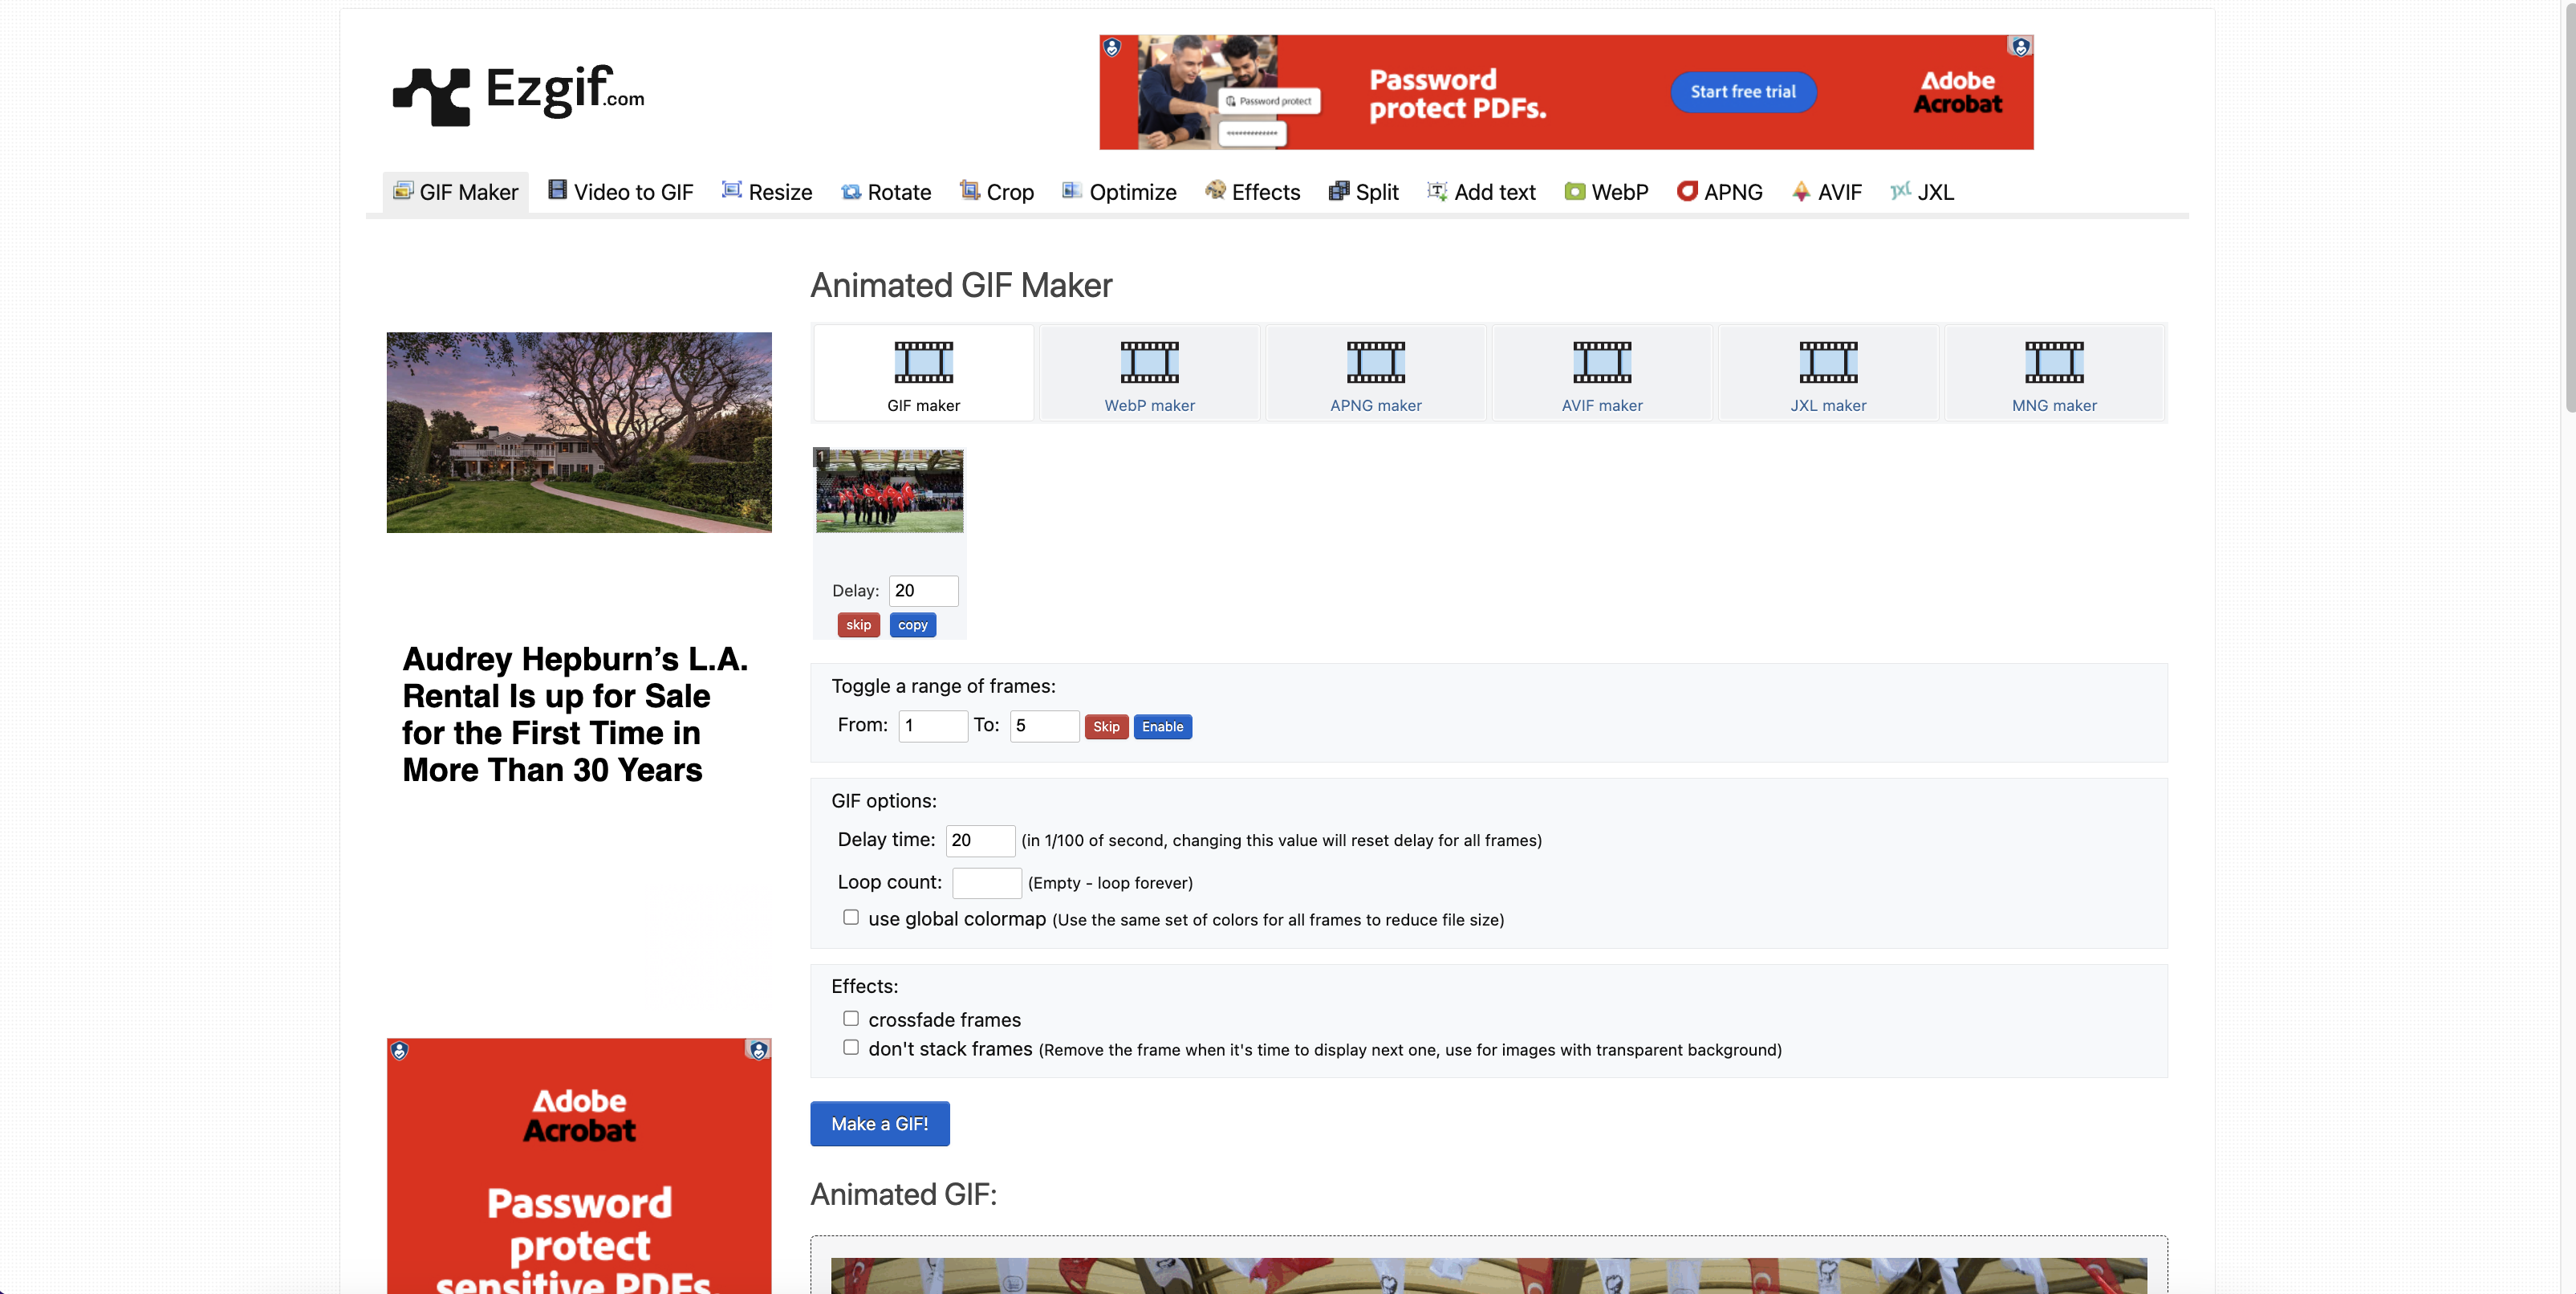
Task: Enable the use global colormap checkbox
Action: [851, 917]
